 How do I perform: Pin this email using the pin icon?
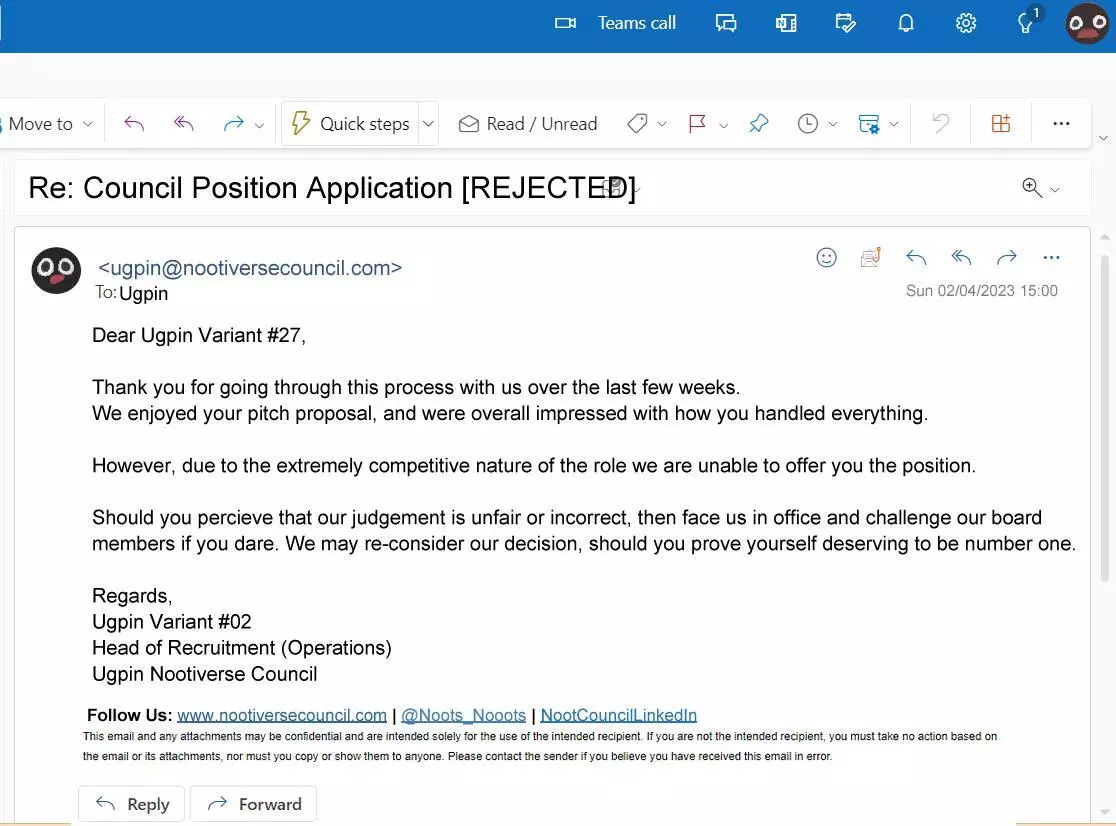759,123
